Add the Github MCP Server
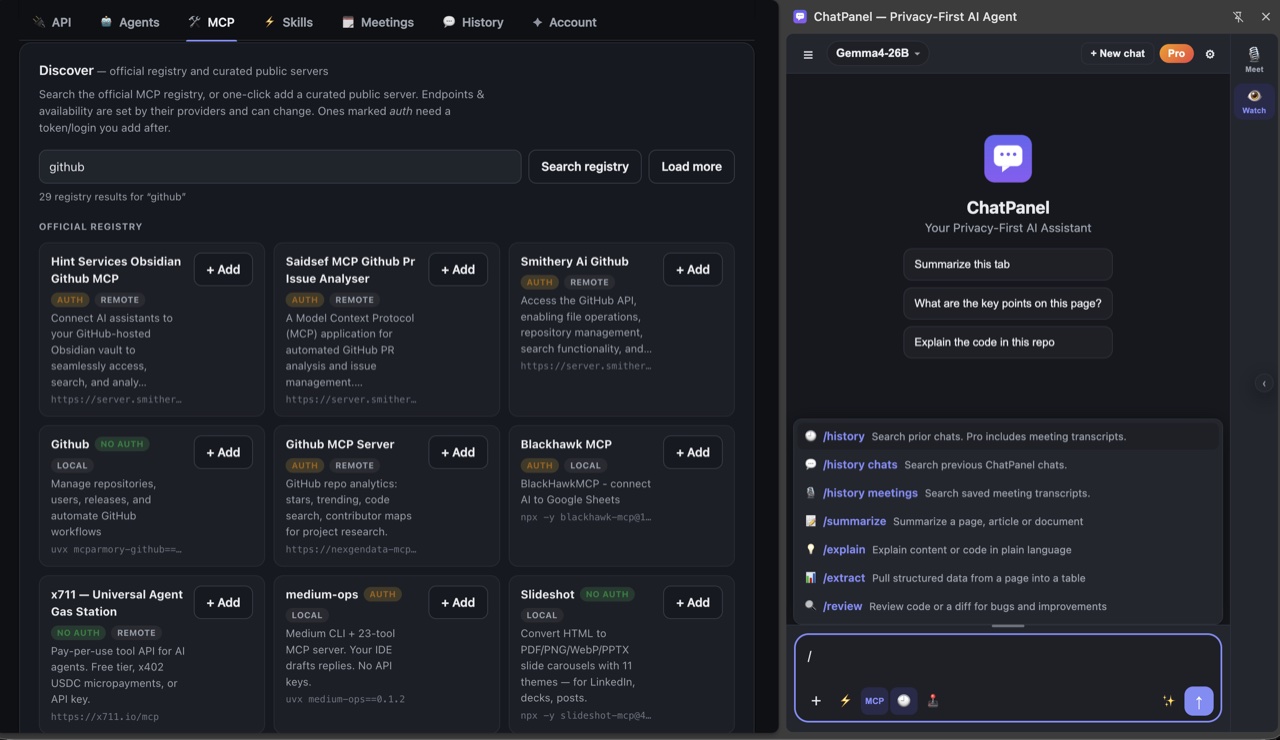Screen dimensions: 1280x740 click(458, 453)
